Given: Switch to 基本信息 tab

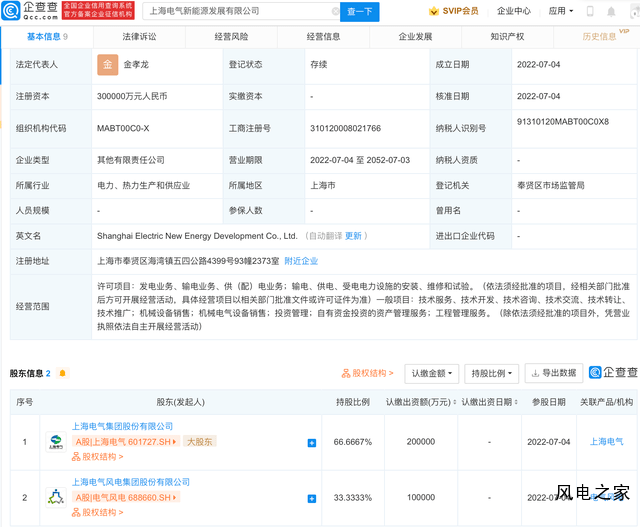Looking at the screenshot, I should click(47, 37).
